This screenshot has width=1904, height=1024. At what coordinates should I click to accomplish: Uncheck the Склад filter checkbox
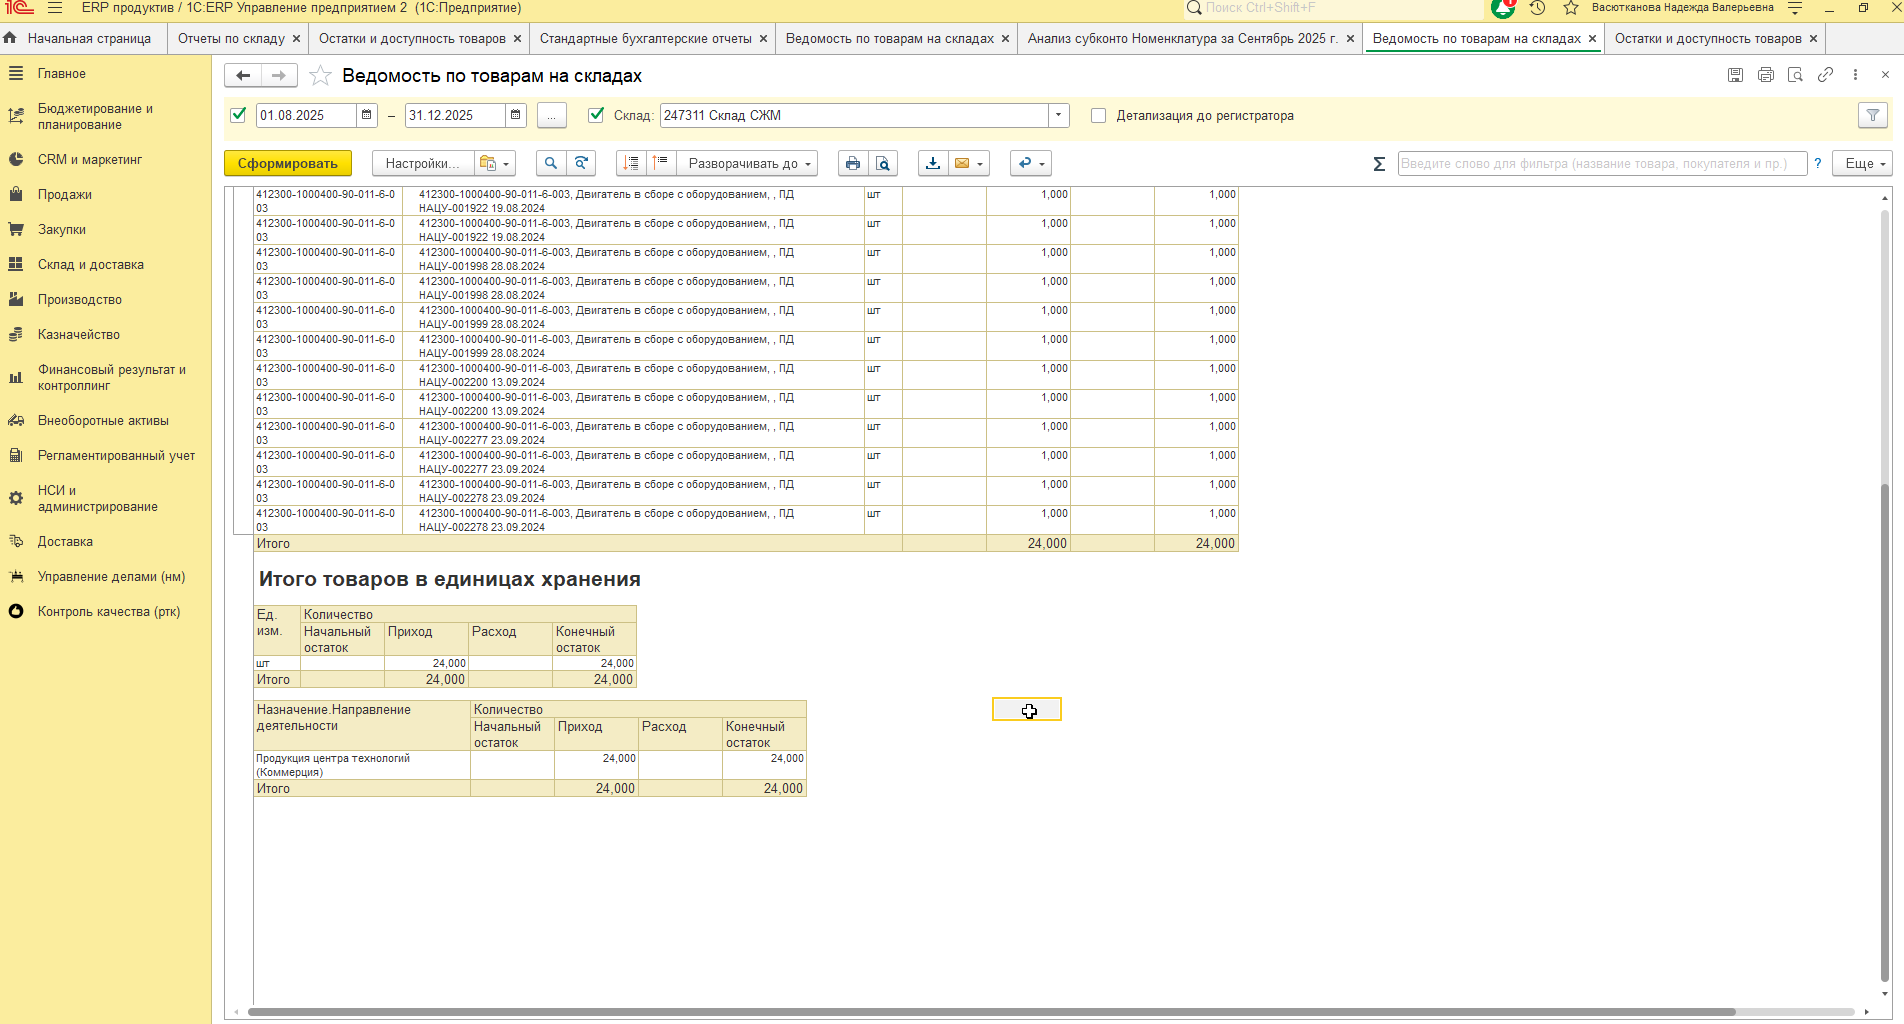click(x=597, y=115)
